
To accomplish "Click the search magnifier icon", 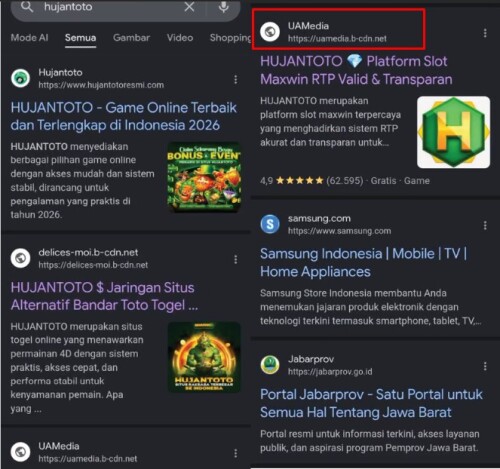I will [x=27, y=6].
